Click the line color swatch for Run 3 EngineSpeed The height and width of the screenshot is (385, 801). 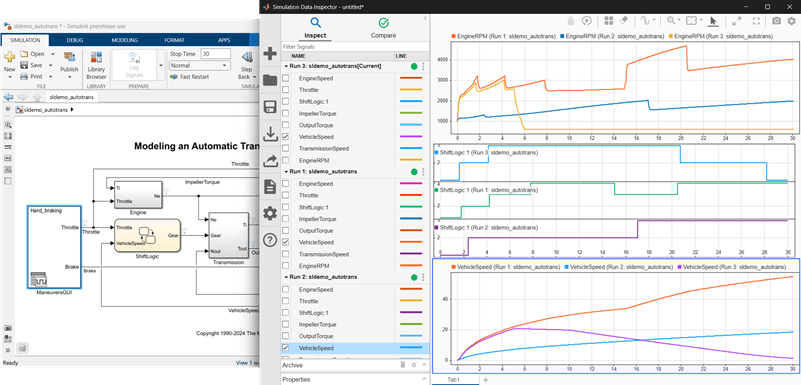point(411,78)
